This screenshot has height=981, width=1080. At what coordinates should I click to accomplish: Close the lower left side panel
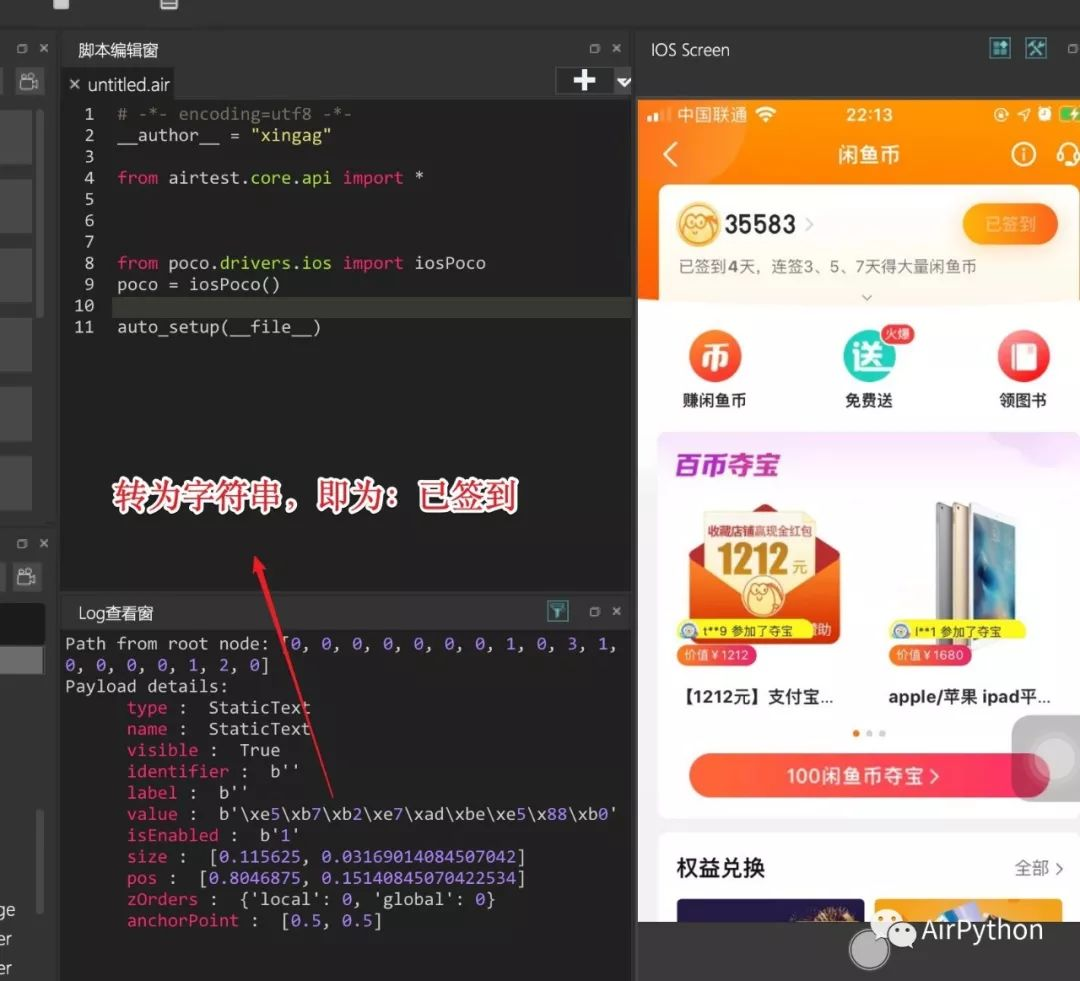click(x=44, y=543)
